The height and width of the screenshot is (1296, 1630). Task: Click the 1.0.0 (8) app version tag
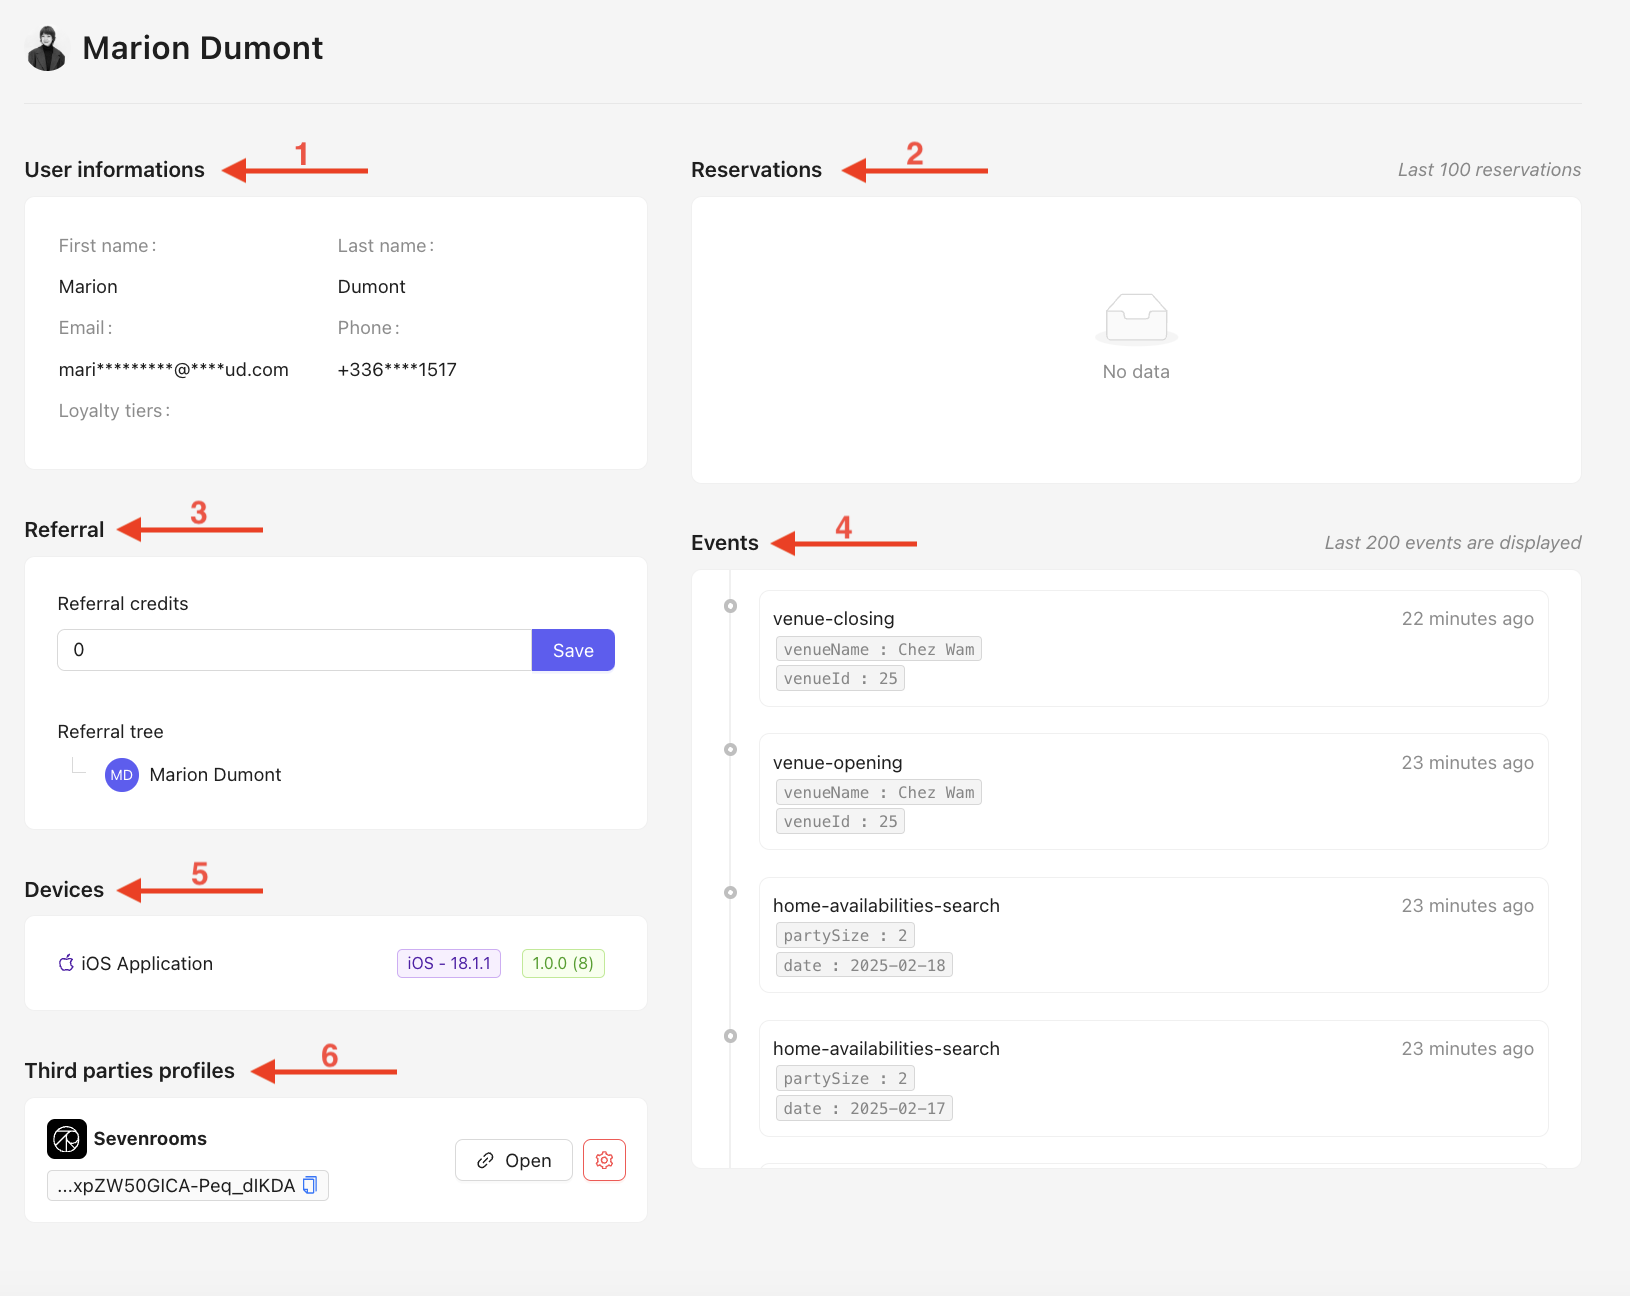[563, 963]
